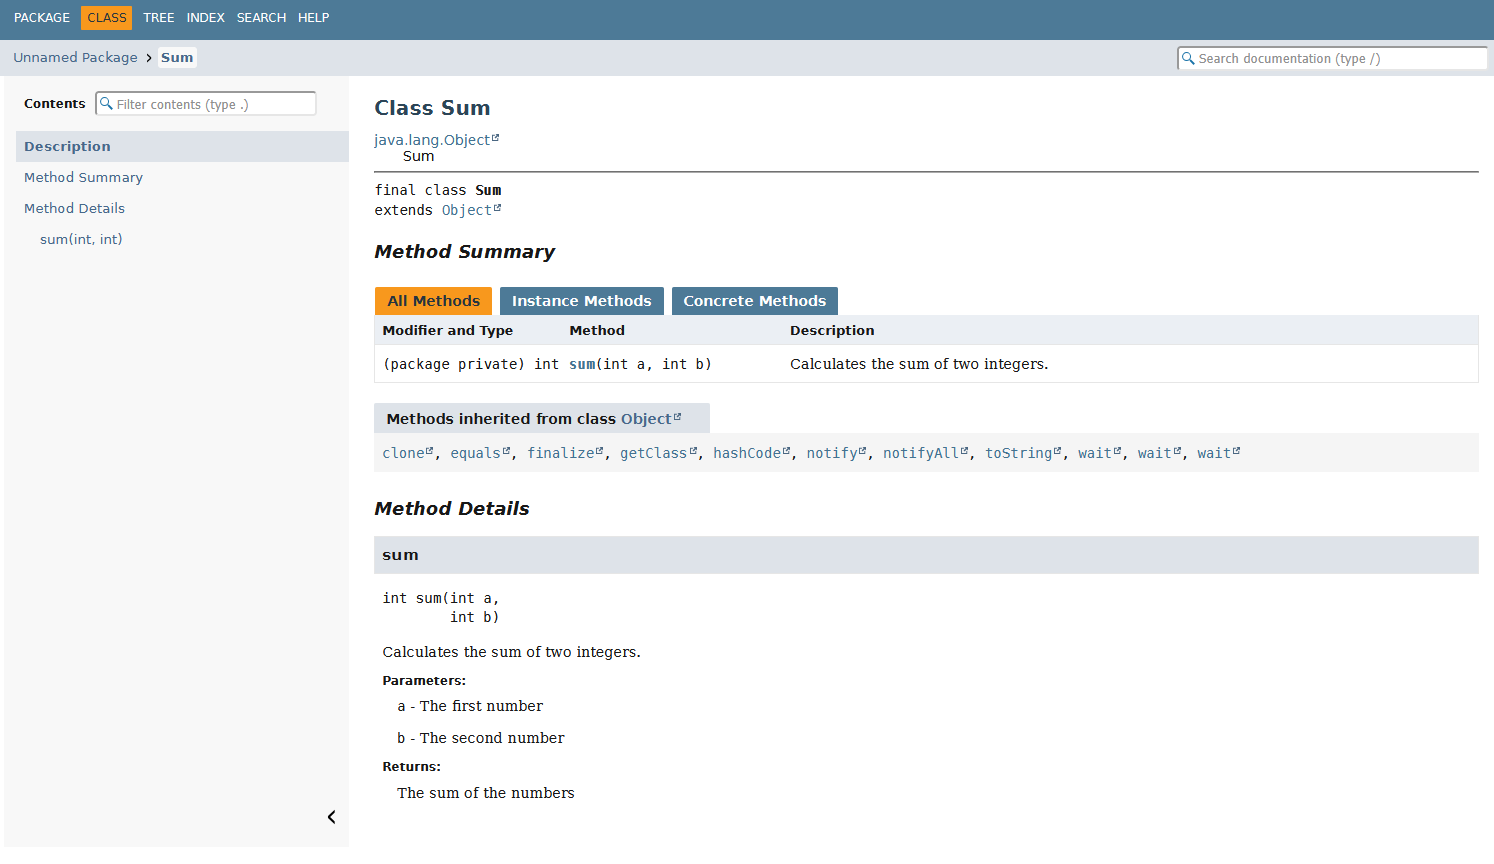Image resolution: width=1494 pixels, height=864 pixels.
Task: Open the inherited toString method link
Action: [1023, 453]
